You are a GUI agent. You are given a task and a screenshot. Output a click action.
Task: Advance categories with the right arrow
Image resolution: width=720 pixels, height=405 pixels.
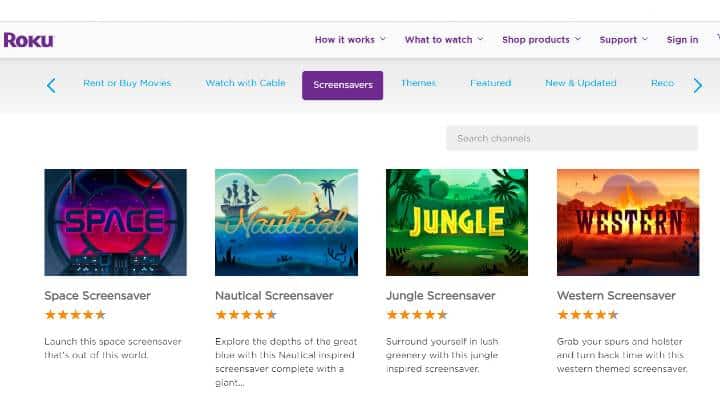pyautogui.click(x=698, y=85)
